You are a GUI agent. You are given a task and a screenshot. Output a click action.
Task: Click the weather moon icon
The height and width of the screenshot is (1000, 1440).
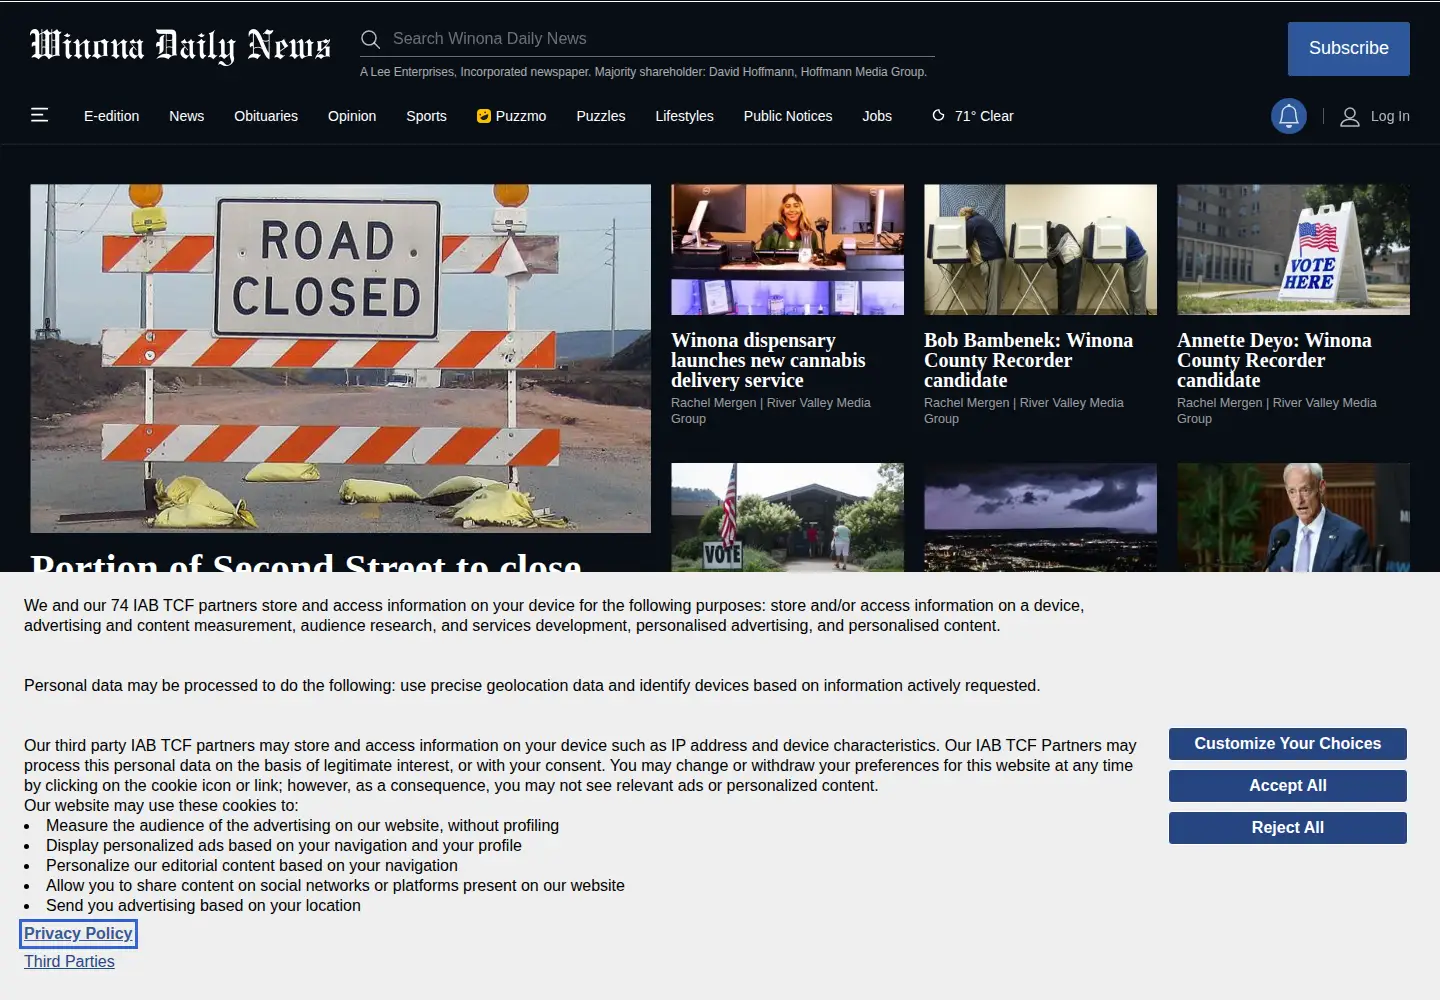coord(938,116)
